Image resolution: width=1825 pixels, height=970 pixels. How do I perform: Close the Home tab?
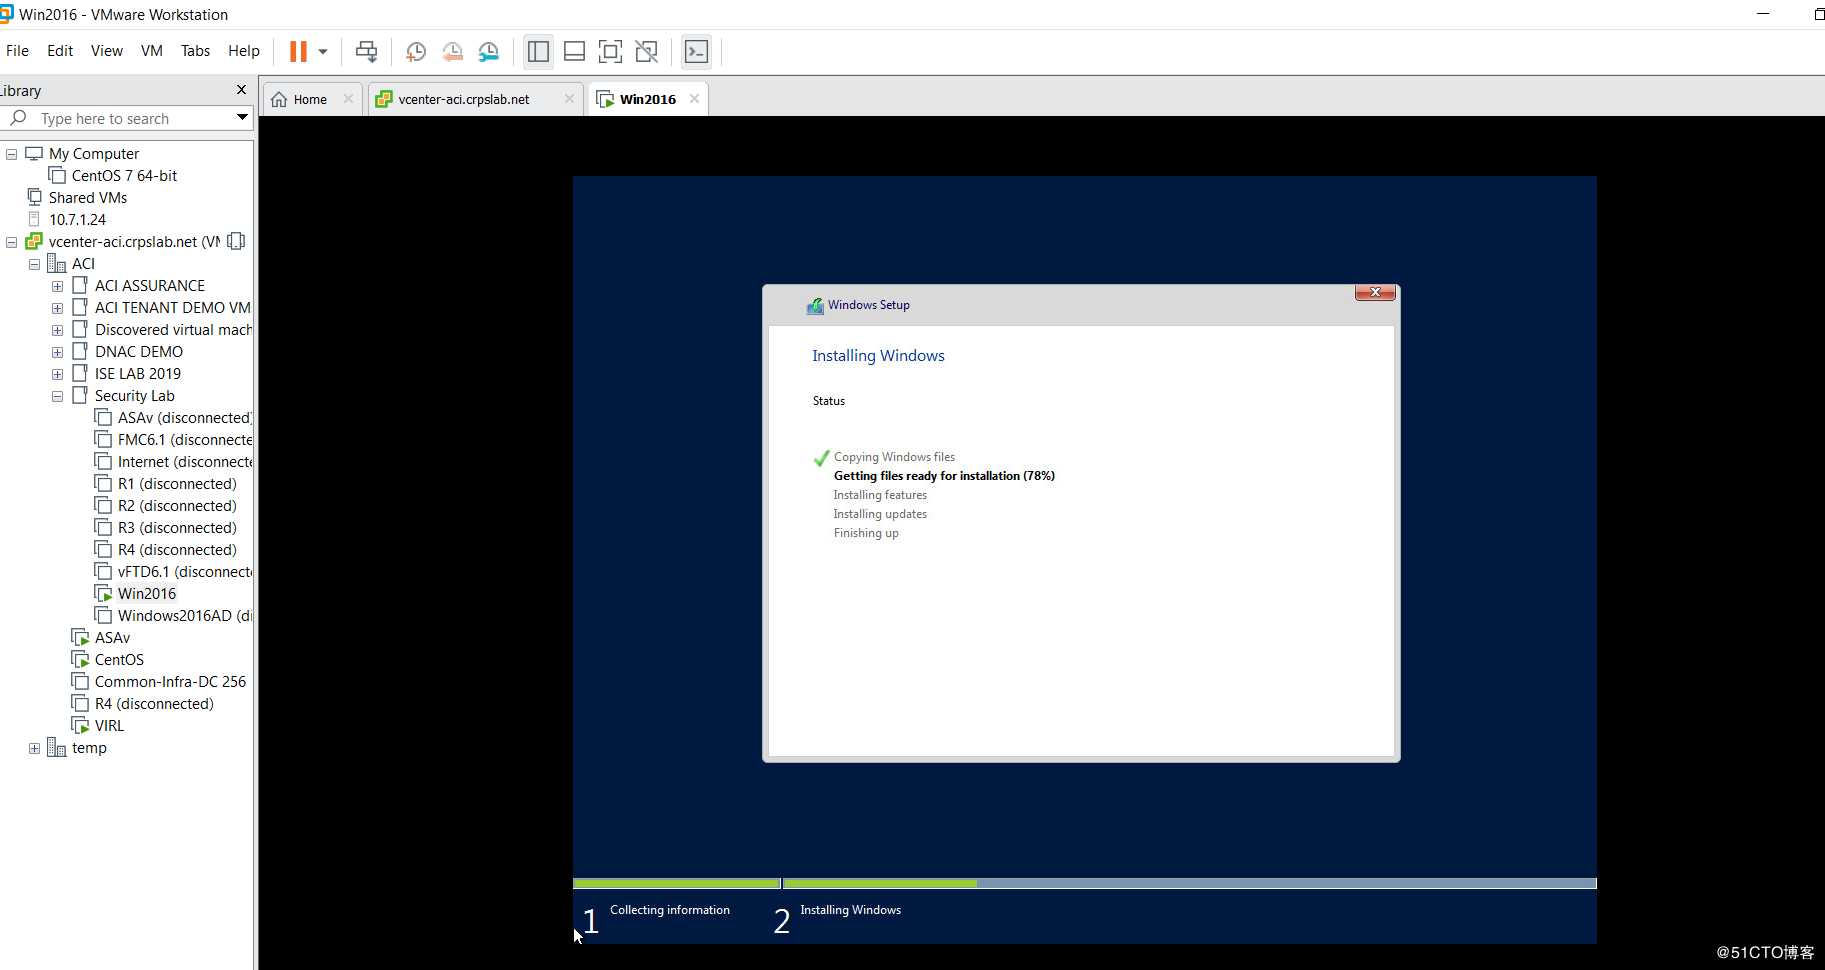pyautogui.click(x=348, y=99)
